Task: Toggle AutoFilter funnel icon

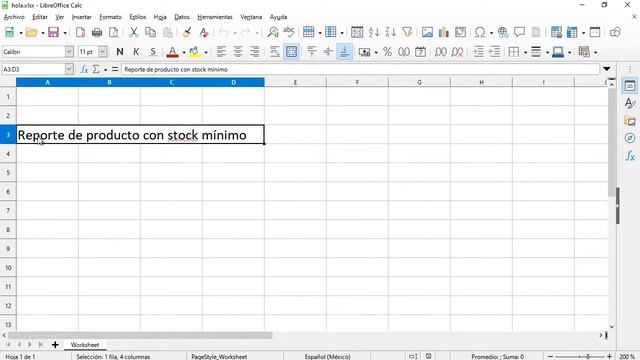Action: [x=407, y=32]
